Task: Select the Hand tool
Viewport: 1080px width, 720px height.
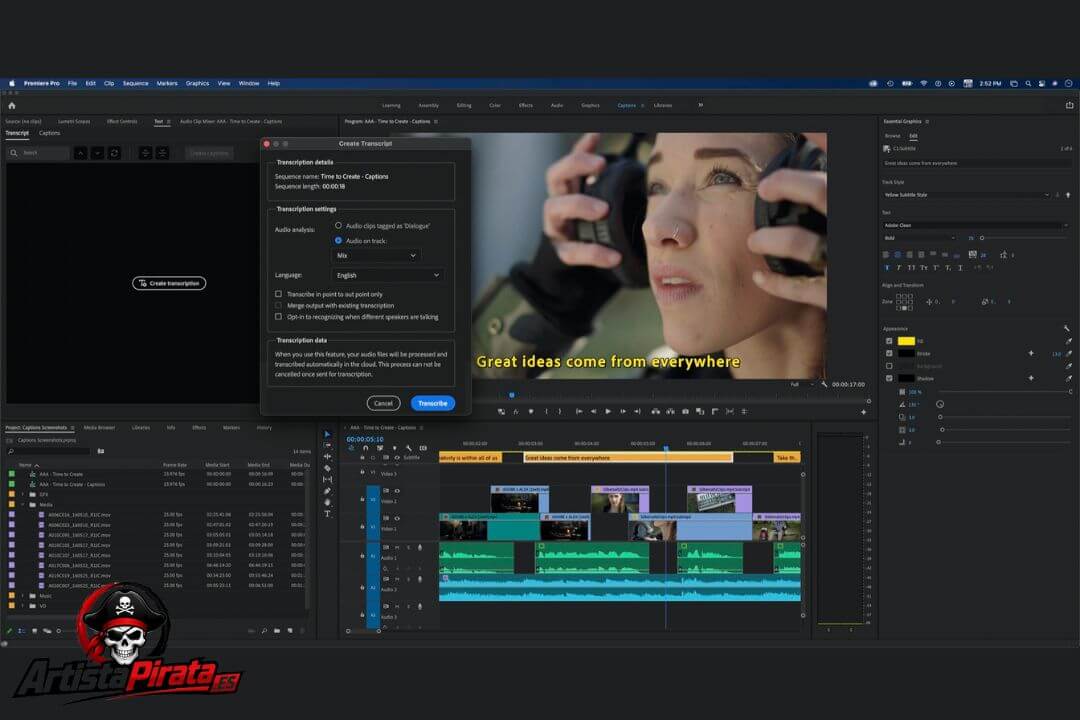Action: click(x=327, y=502)
